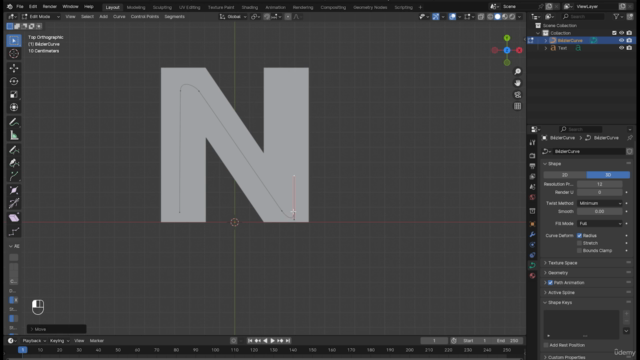Select the Curve Pen tool
This screenshot has width=640, height=360.
[x=14, y=163]
